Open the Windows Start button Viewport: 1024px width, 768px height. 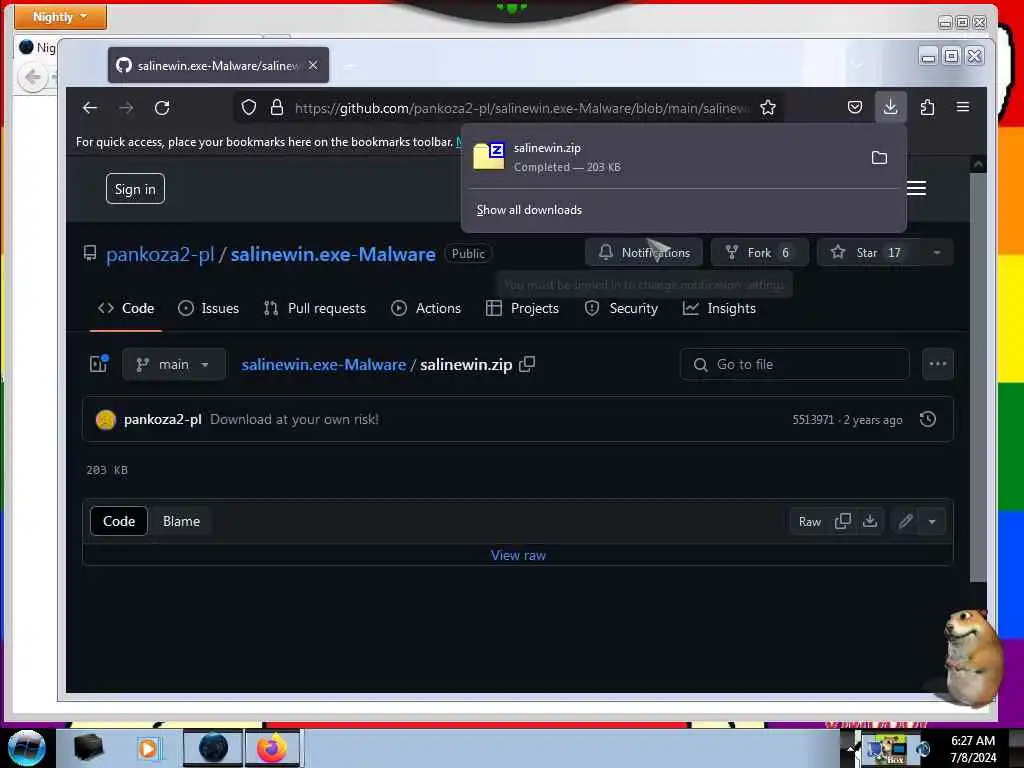click(x=26, y=748)
